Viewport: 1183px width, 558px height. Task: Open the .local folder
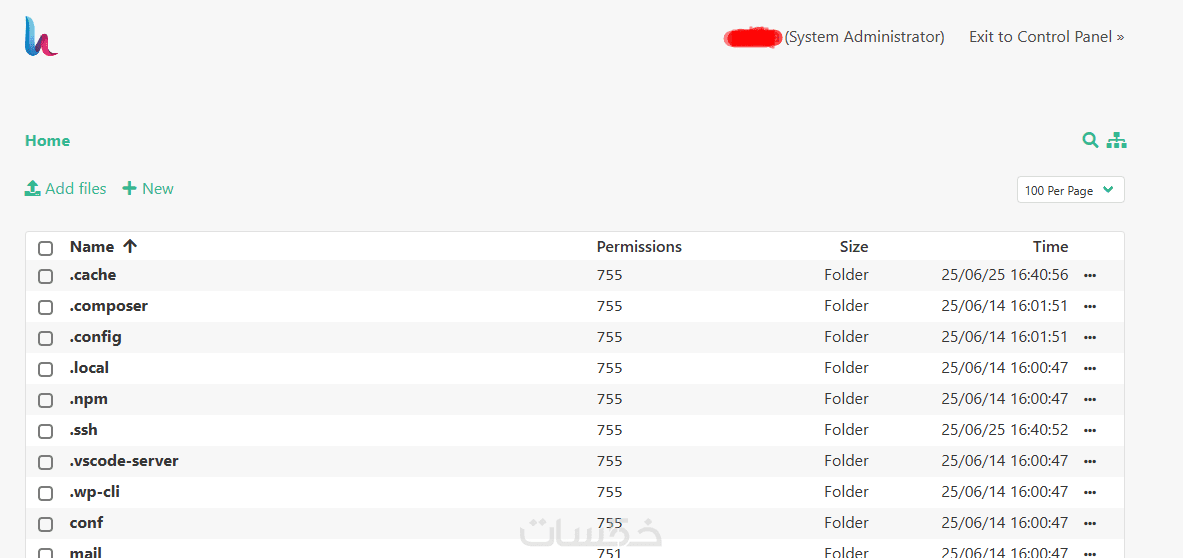coord(89,368)
